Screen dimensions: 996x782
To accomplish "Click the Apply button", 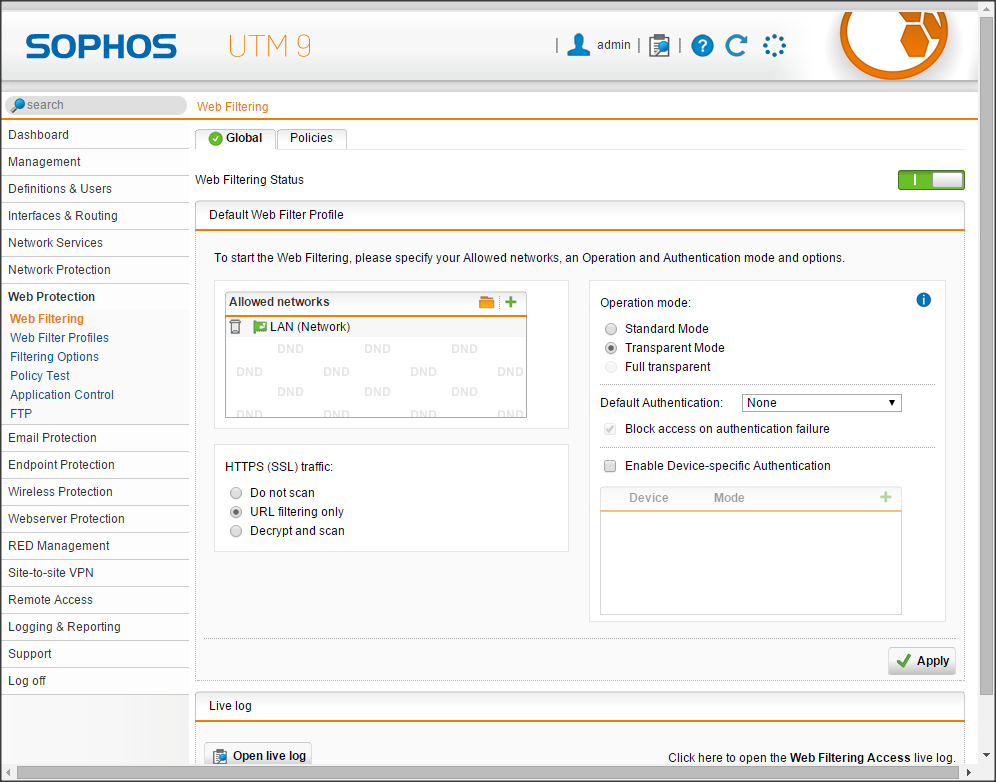I will (x=922, y=661).
